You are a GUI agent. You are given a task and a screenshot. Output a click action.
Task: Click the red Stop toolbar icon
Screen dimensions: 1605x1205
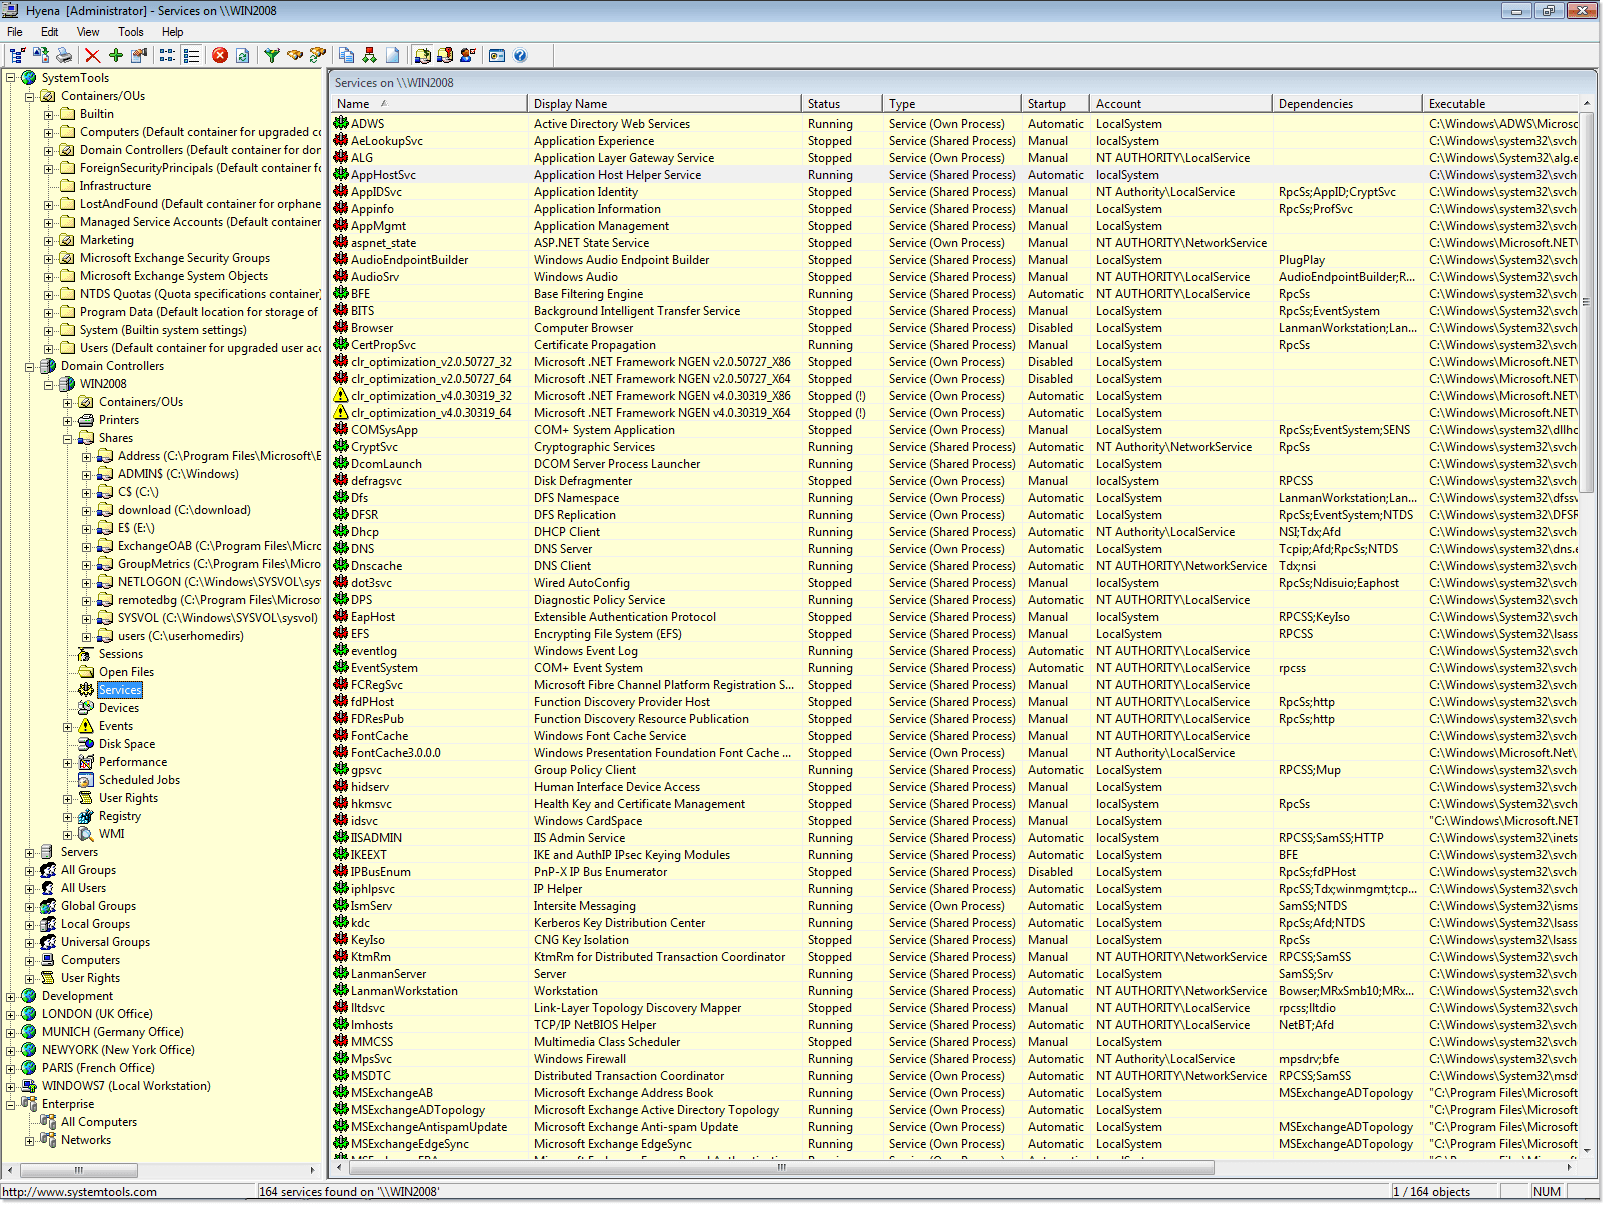(219, 55)
